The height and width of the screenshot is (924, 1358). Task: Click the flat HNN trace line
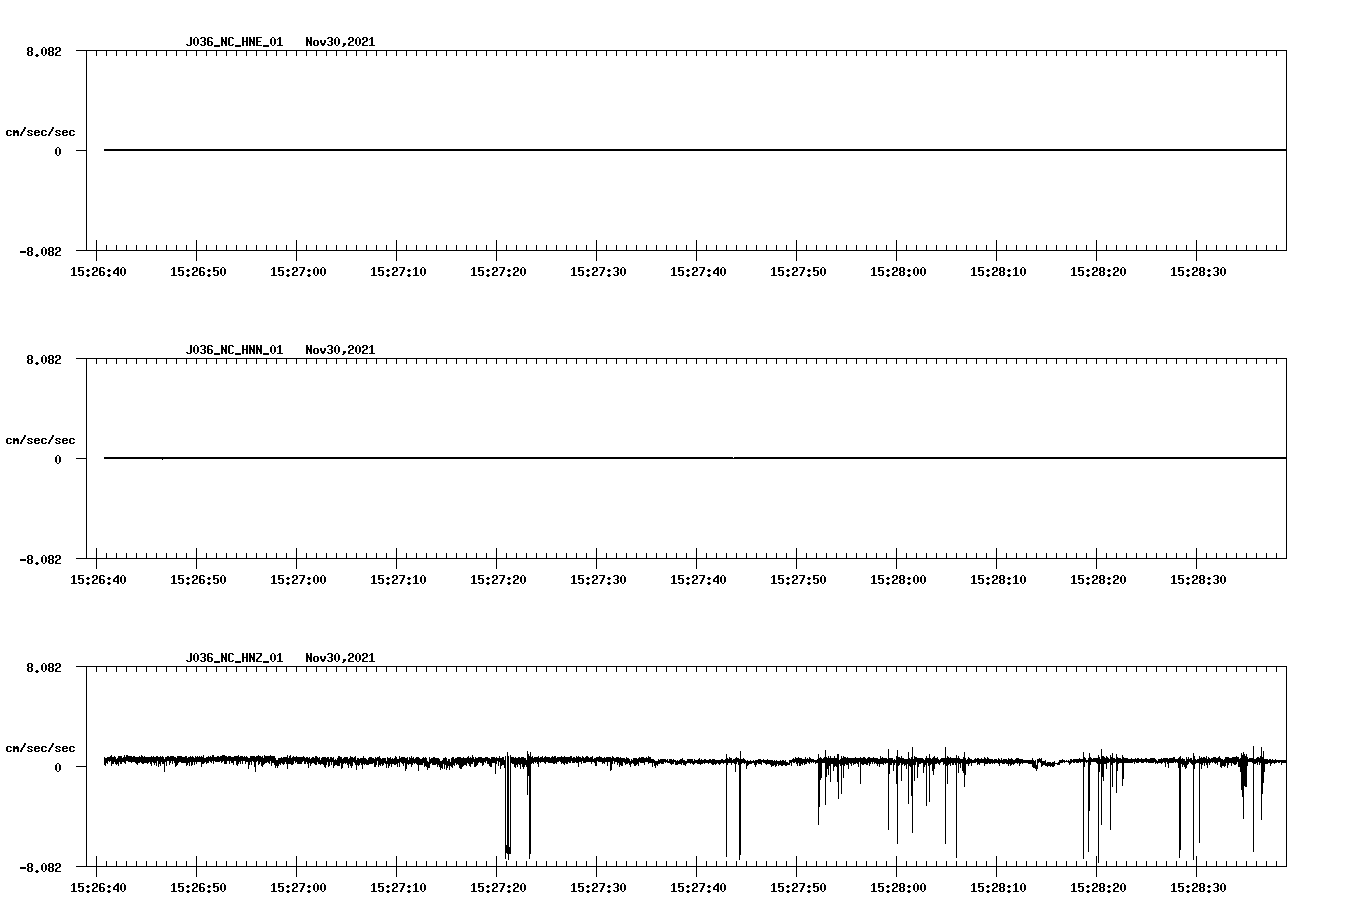[x=695, y=458]
